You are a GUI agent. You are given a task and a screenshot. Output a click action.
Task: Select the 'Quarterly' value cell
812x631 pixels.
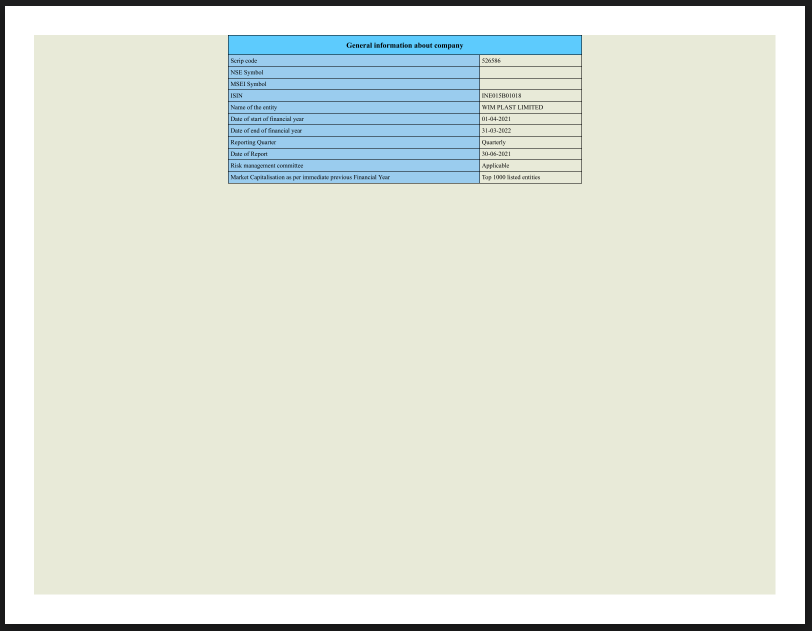pyautogui.click(x=530, y=142)
